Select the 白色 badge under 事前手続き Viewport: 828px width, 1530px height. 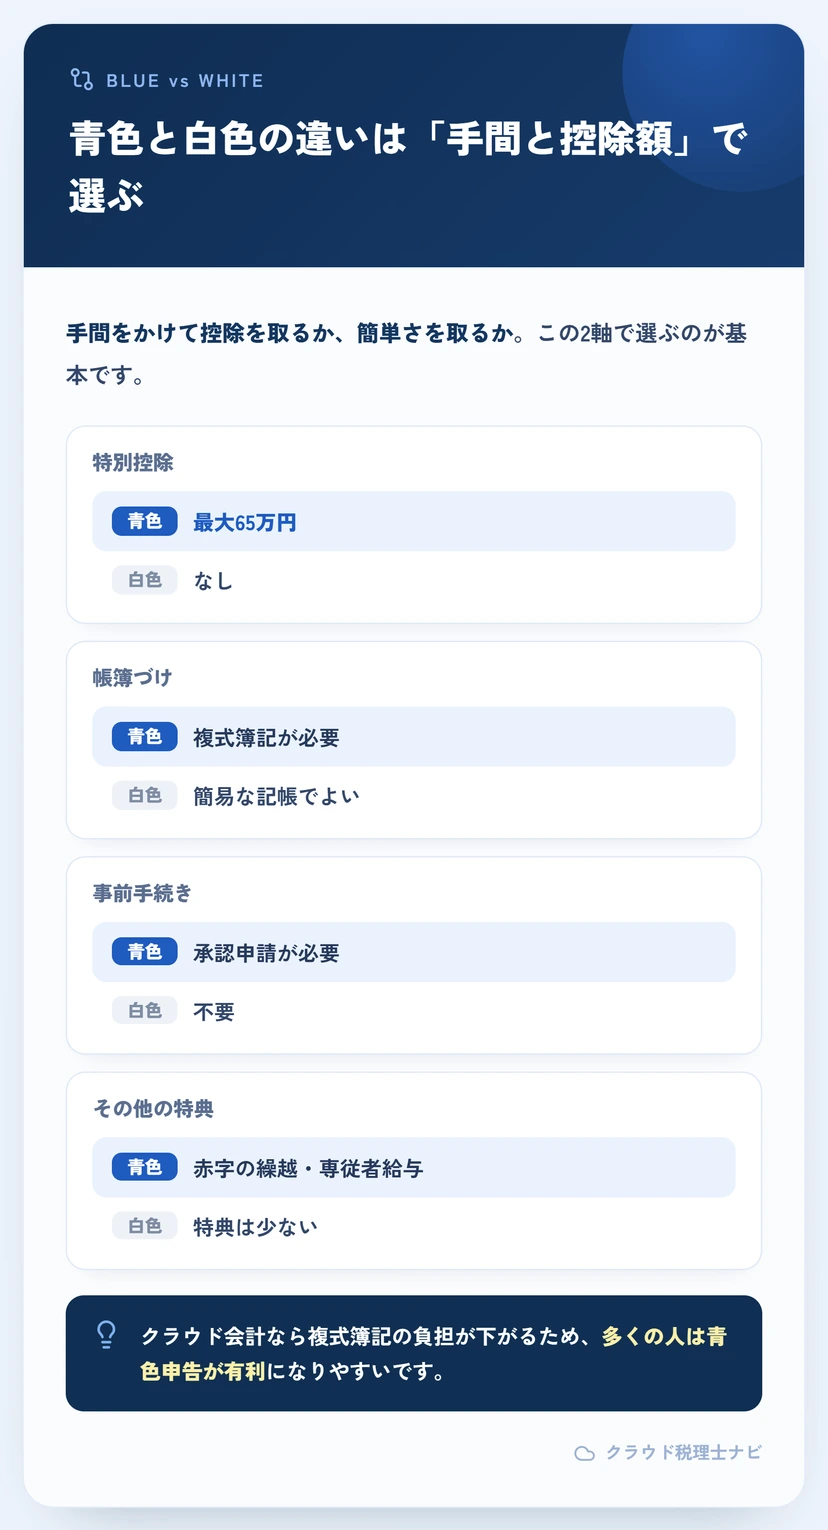(145, 1011)
